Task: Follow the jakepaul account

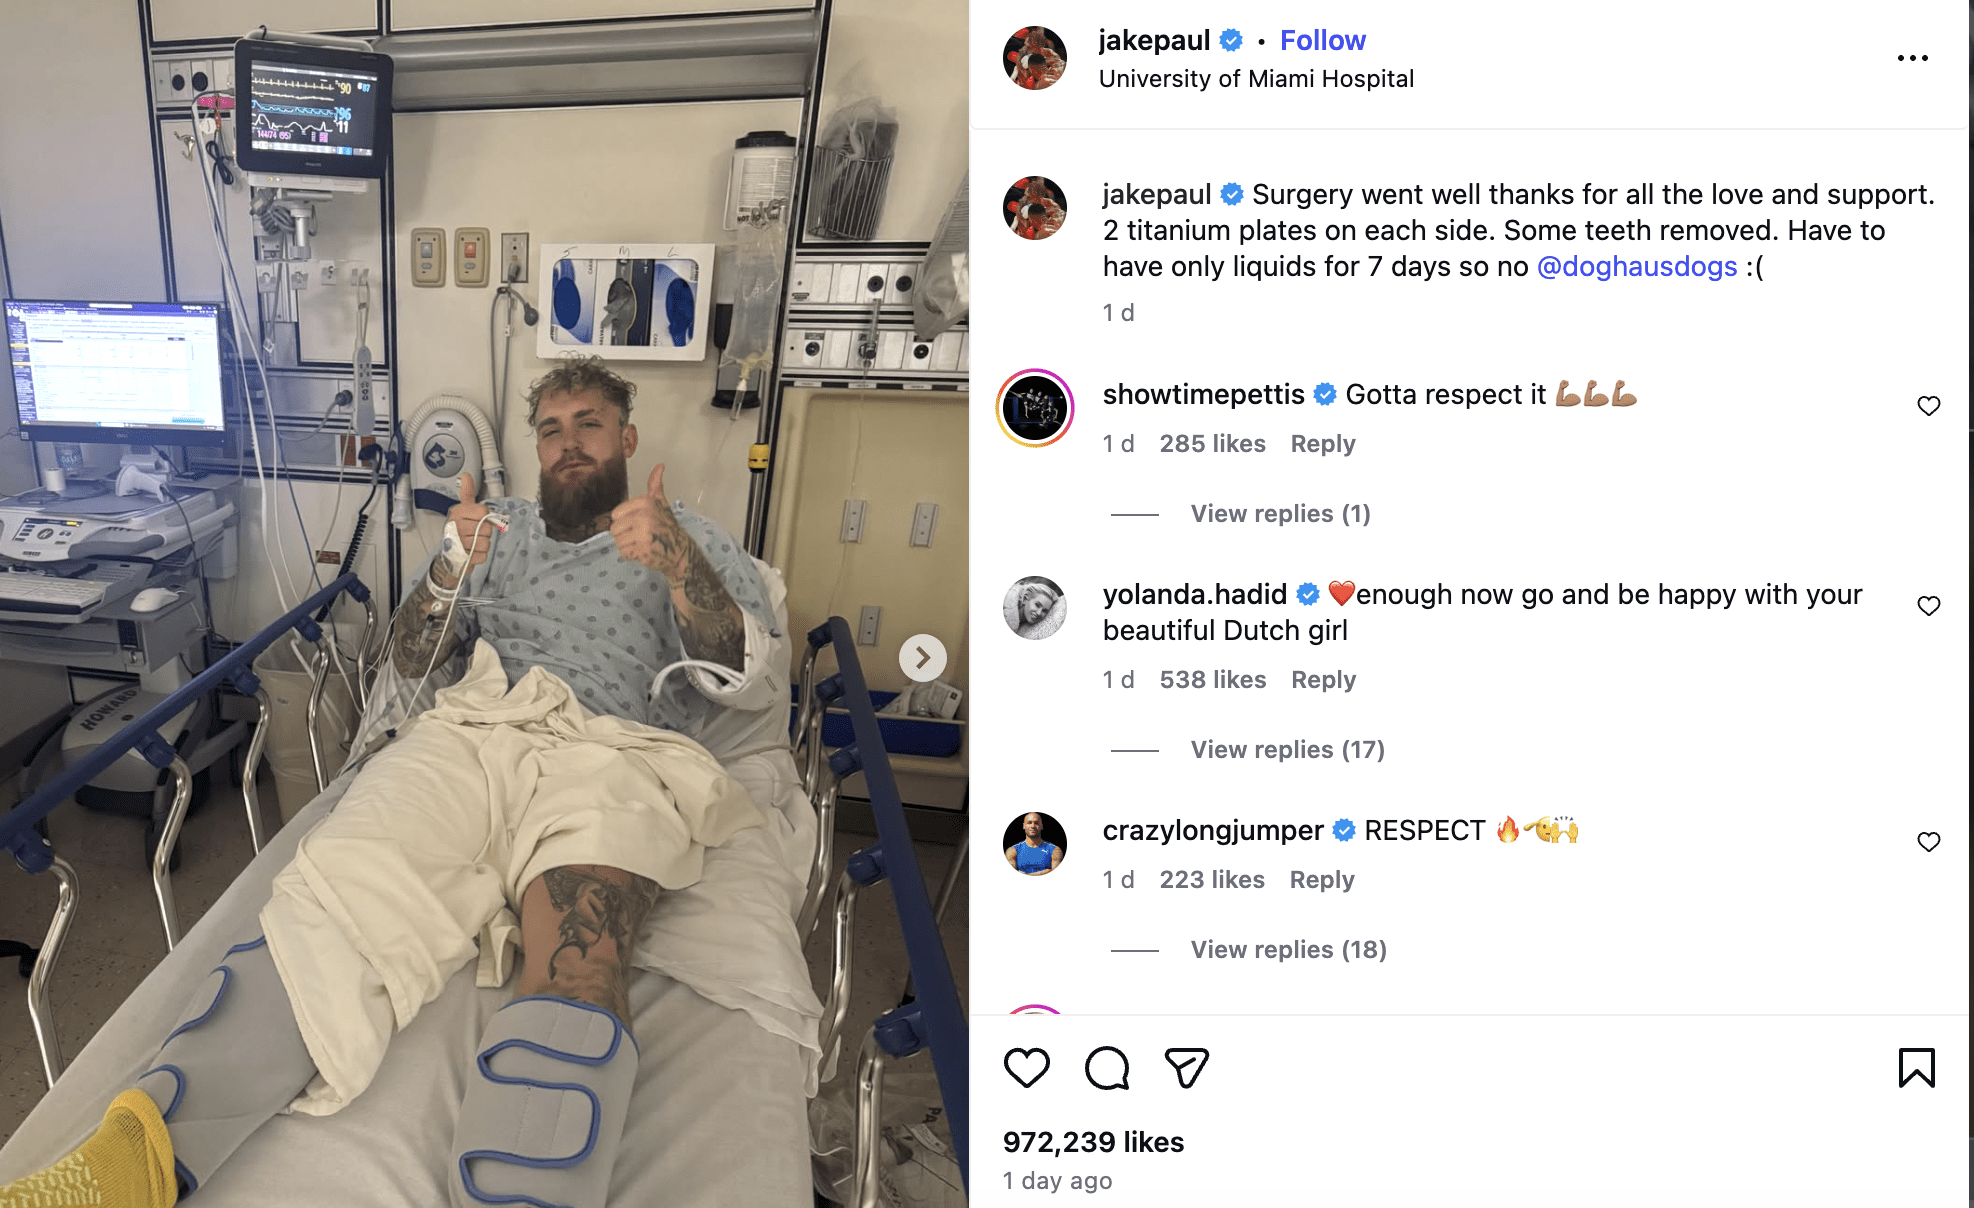Action: pos(1322,40)
